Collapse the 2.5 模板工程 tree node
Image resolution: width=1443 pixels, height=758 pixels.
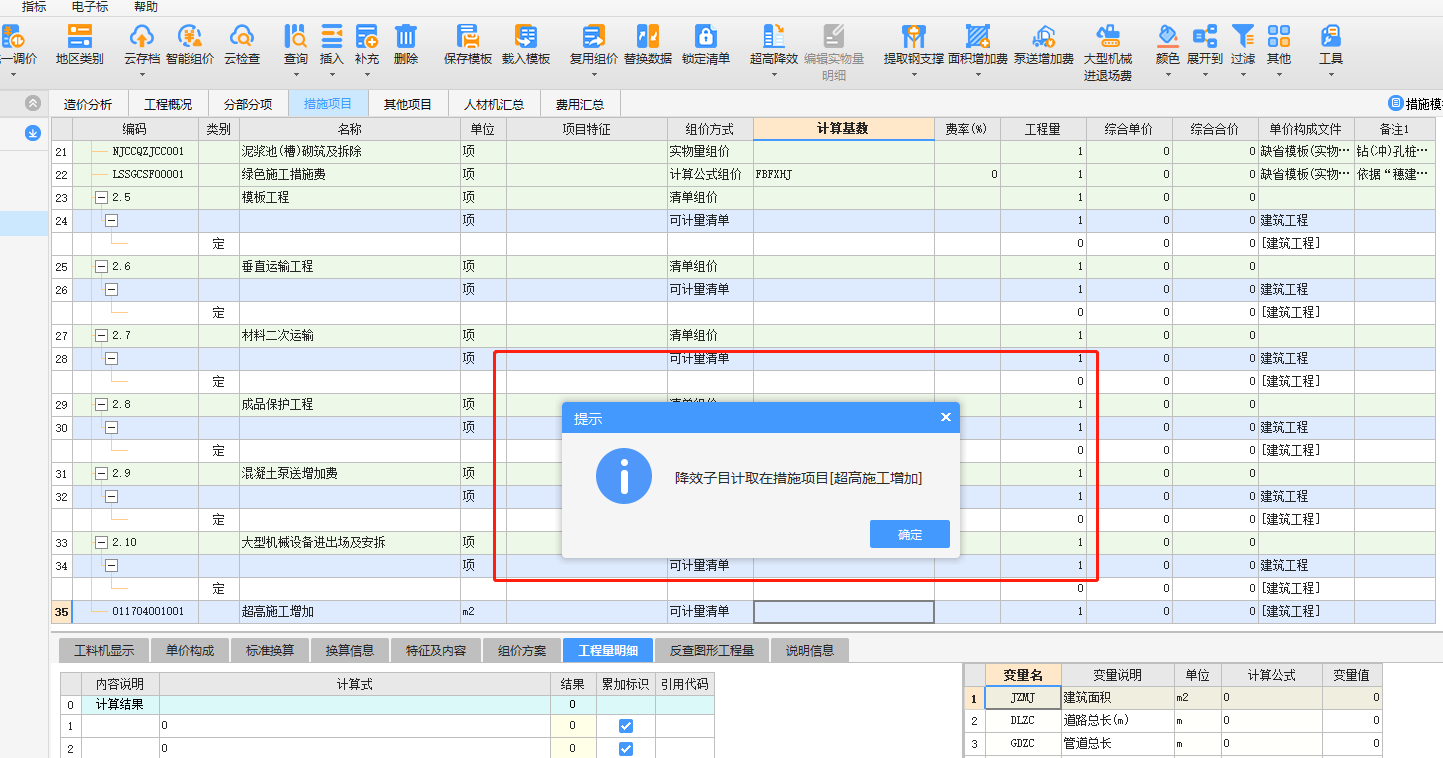click(101, 198)
